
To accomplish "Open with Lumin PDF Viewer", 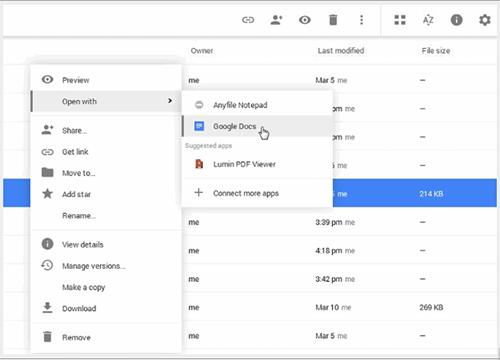I will click(x=257, y=164).
